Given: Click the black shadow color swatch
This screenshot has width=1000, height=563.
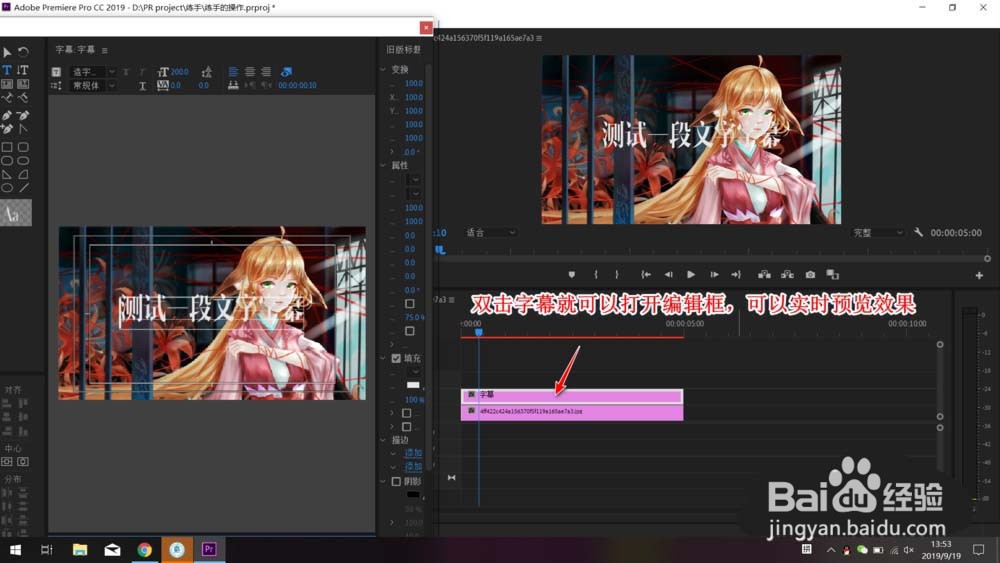Looking at the screenshot, I should tap(413, 495).
